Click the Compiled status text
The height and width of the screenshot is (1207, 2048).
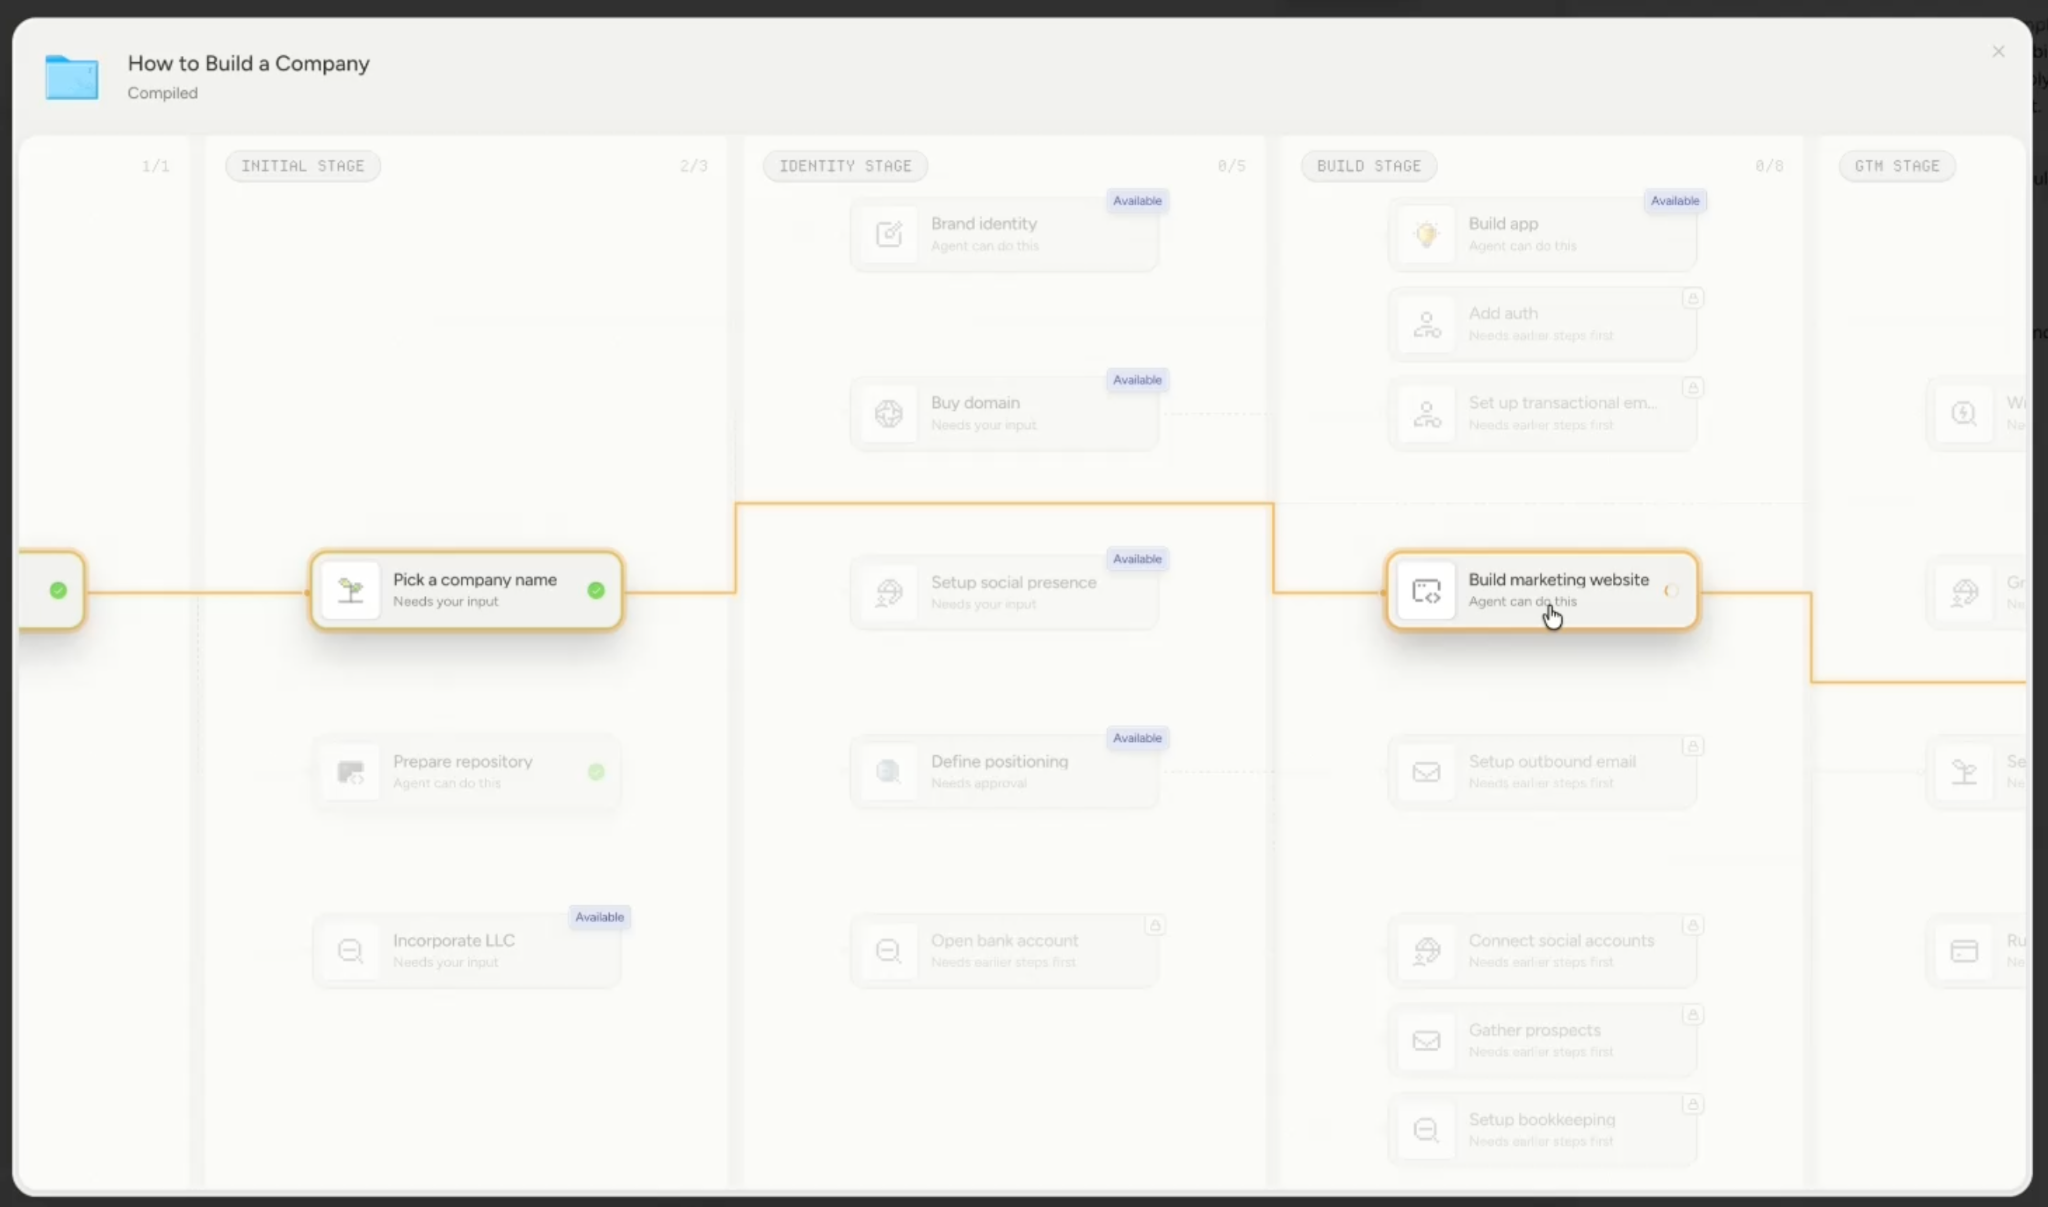coord(163,93)
